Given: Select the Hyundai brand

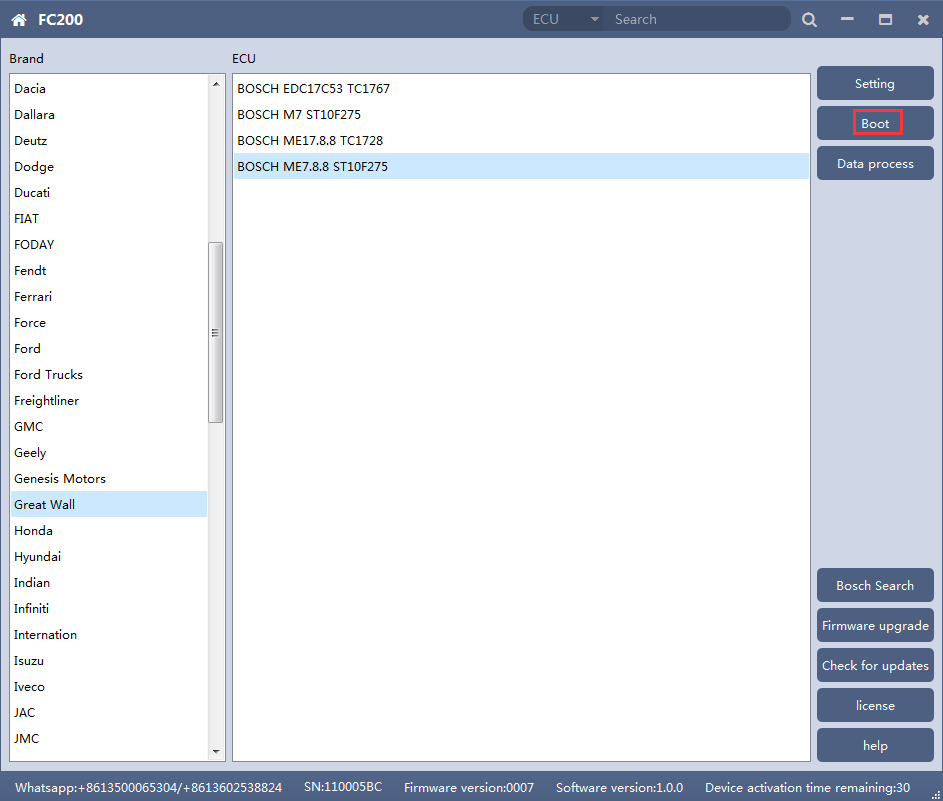Looking at the screenshot, I should point(109,556).
